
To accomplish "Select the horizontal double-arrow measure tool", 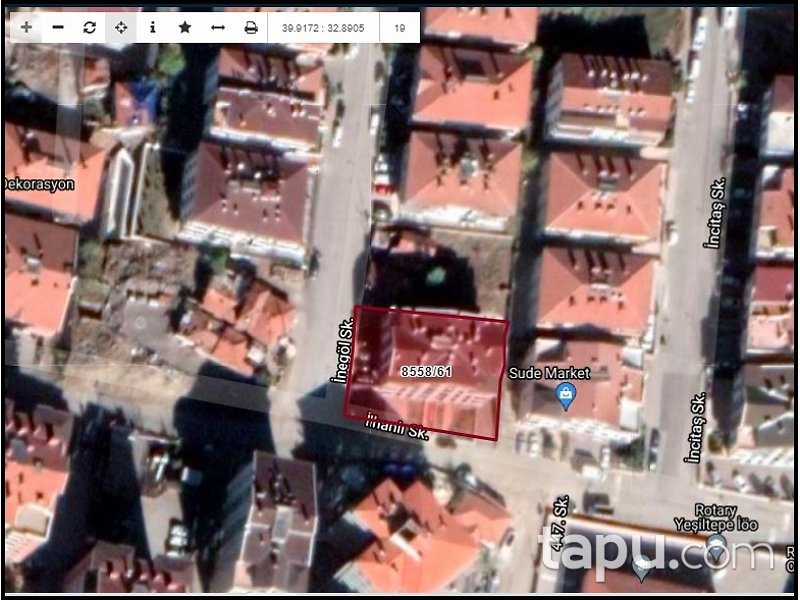I will click(x=218, y=28).
